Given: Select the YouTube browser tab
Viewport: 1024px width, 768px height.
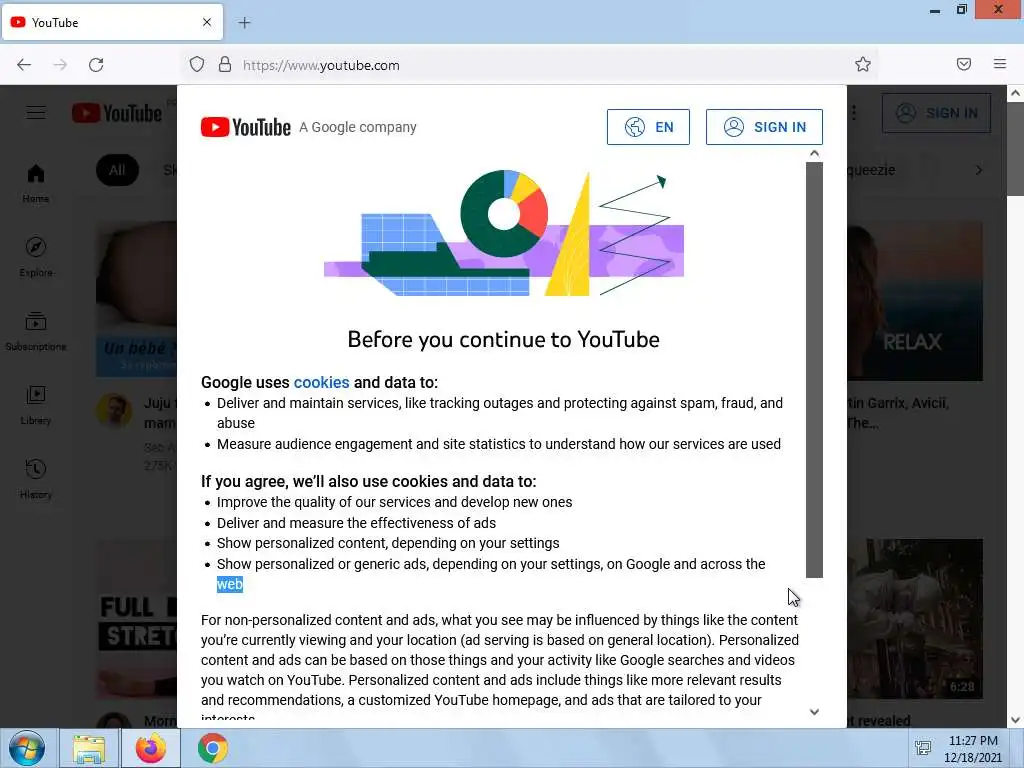Looking at the screenshot, I should [112, 22].
